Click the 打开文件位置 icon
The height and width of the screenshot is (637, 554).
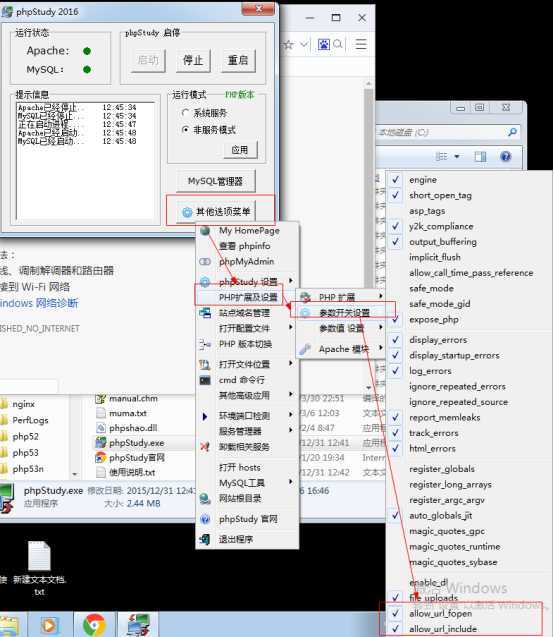coord(205,364)
